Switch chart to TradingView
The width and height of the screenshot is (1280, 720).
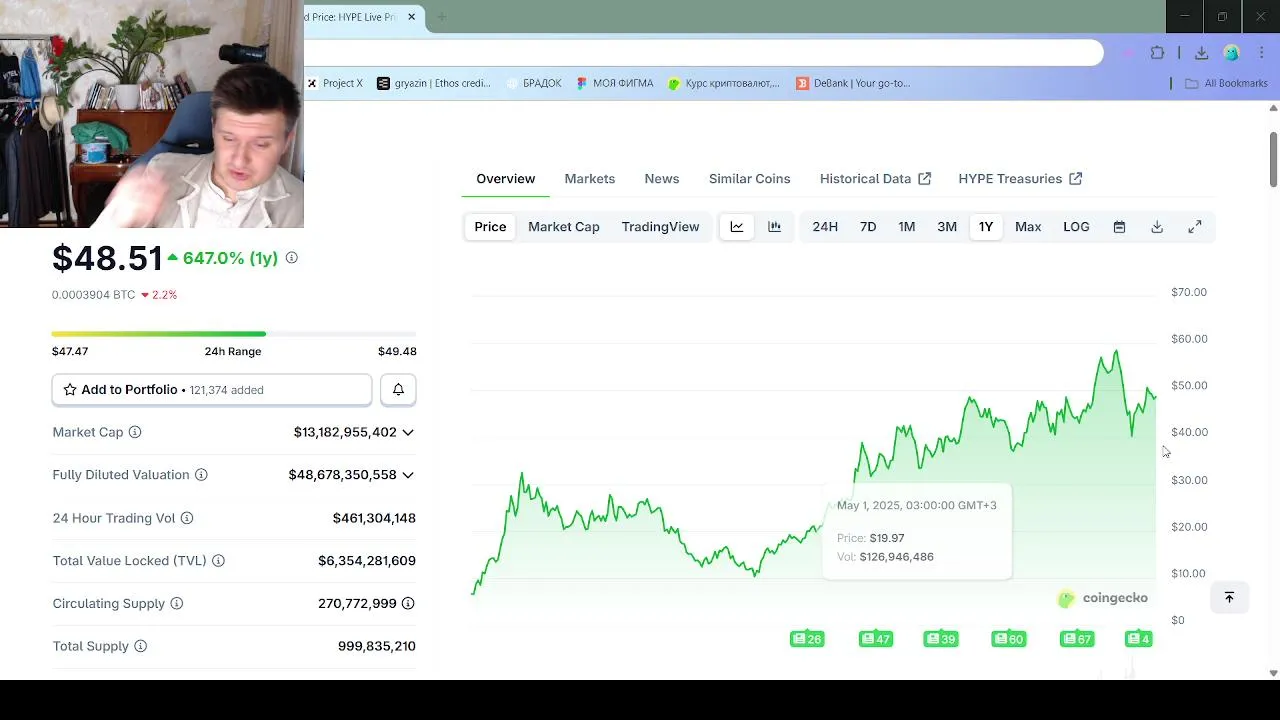click(660, 227)
